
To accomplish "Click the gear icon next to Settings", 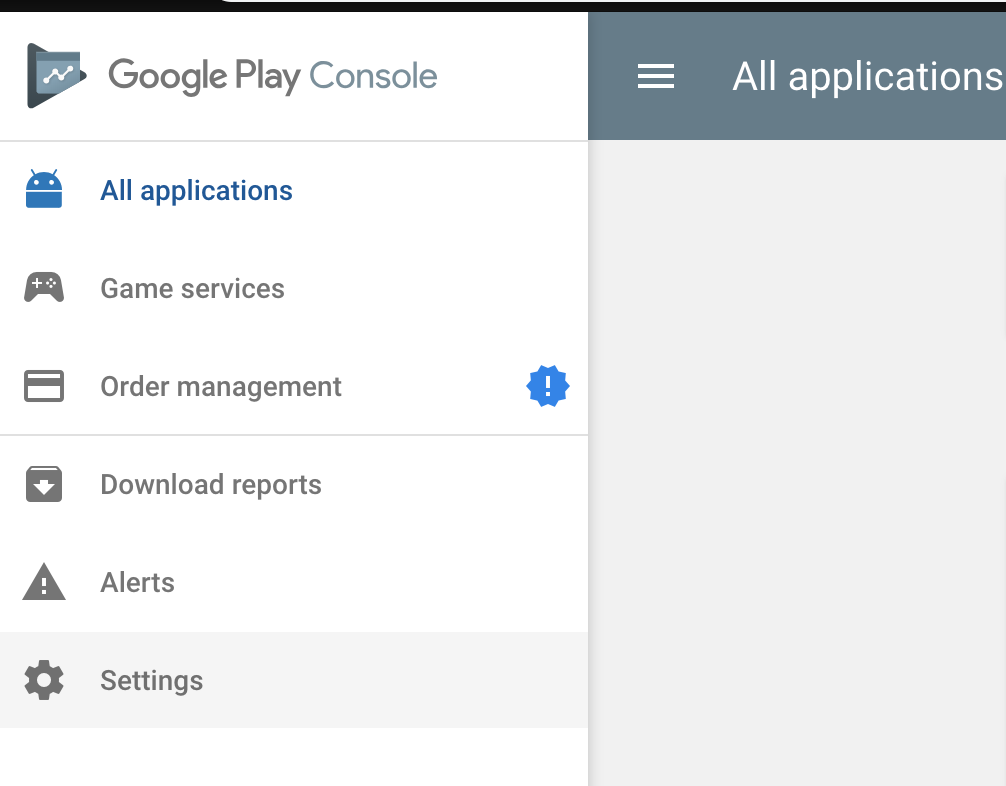I will [x=44, y=680].
